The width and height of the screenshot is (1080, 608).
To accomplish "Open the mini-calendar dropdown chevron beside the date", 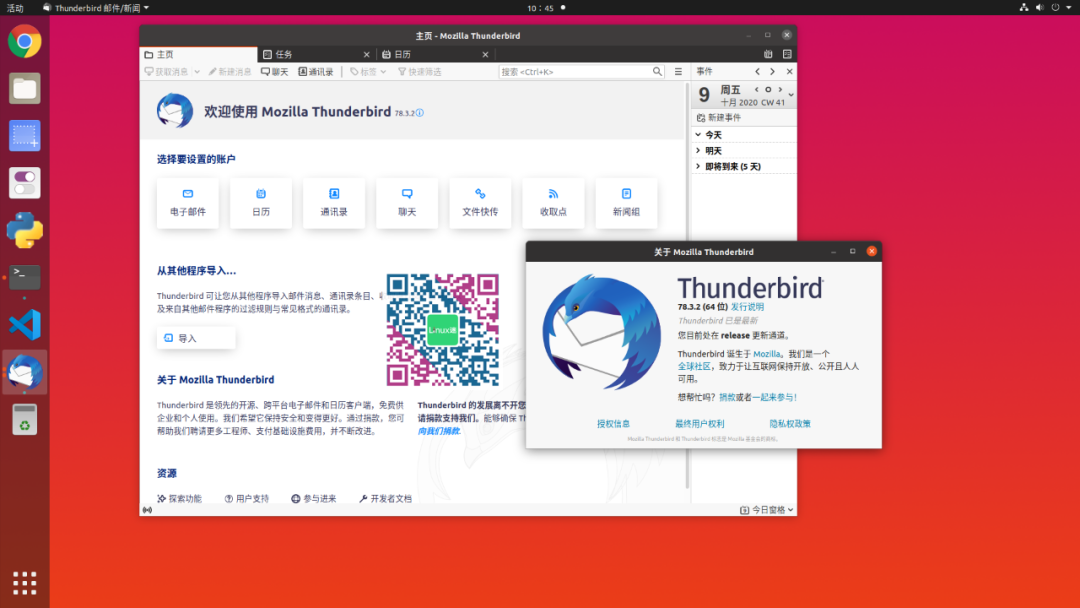I will click(x=791, y=95).
